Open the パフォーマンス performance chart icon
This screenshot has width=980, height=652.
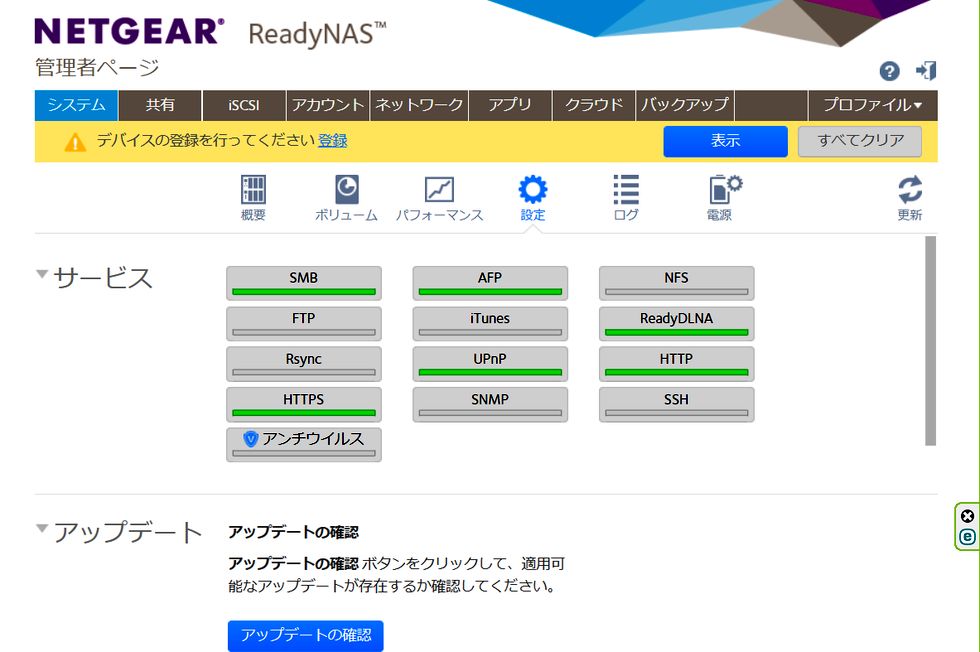pyautogui.click(x=439, y=190)
